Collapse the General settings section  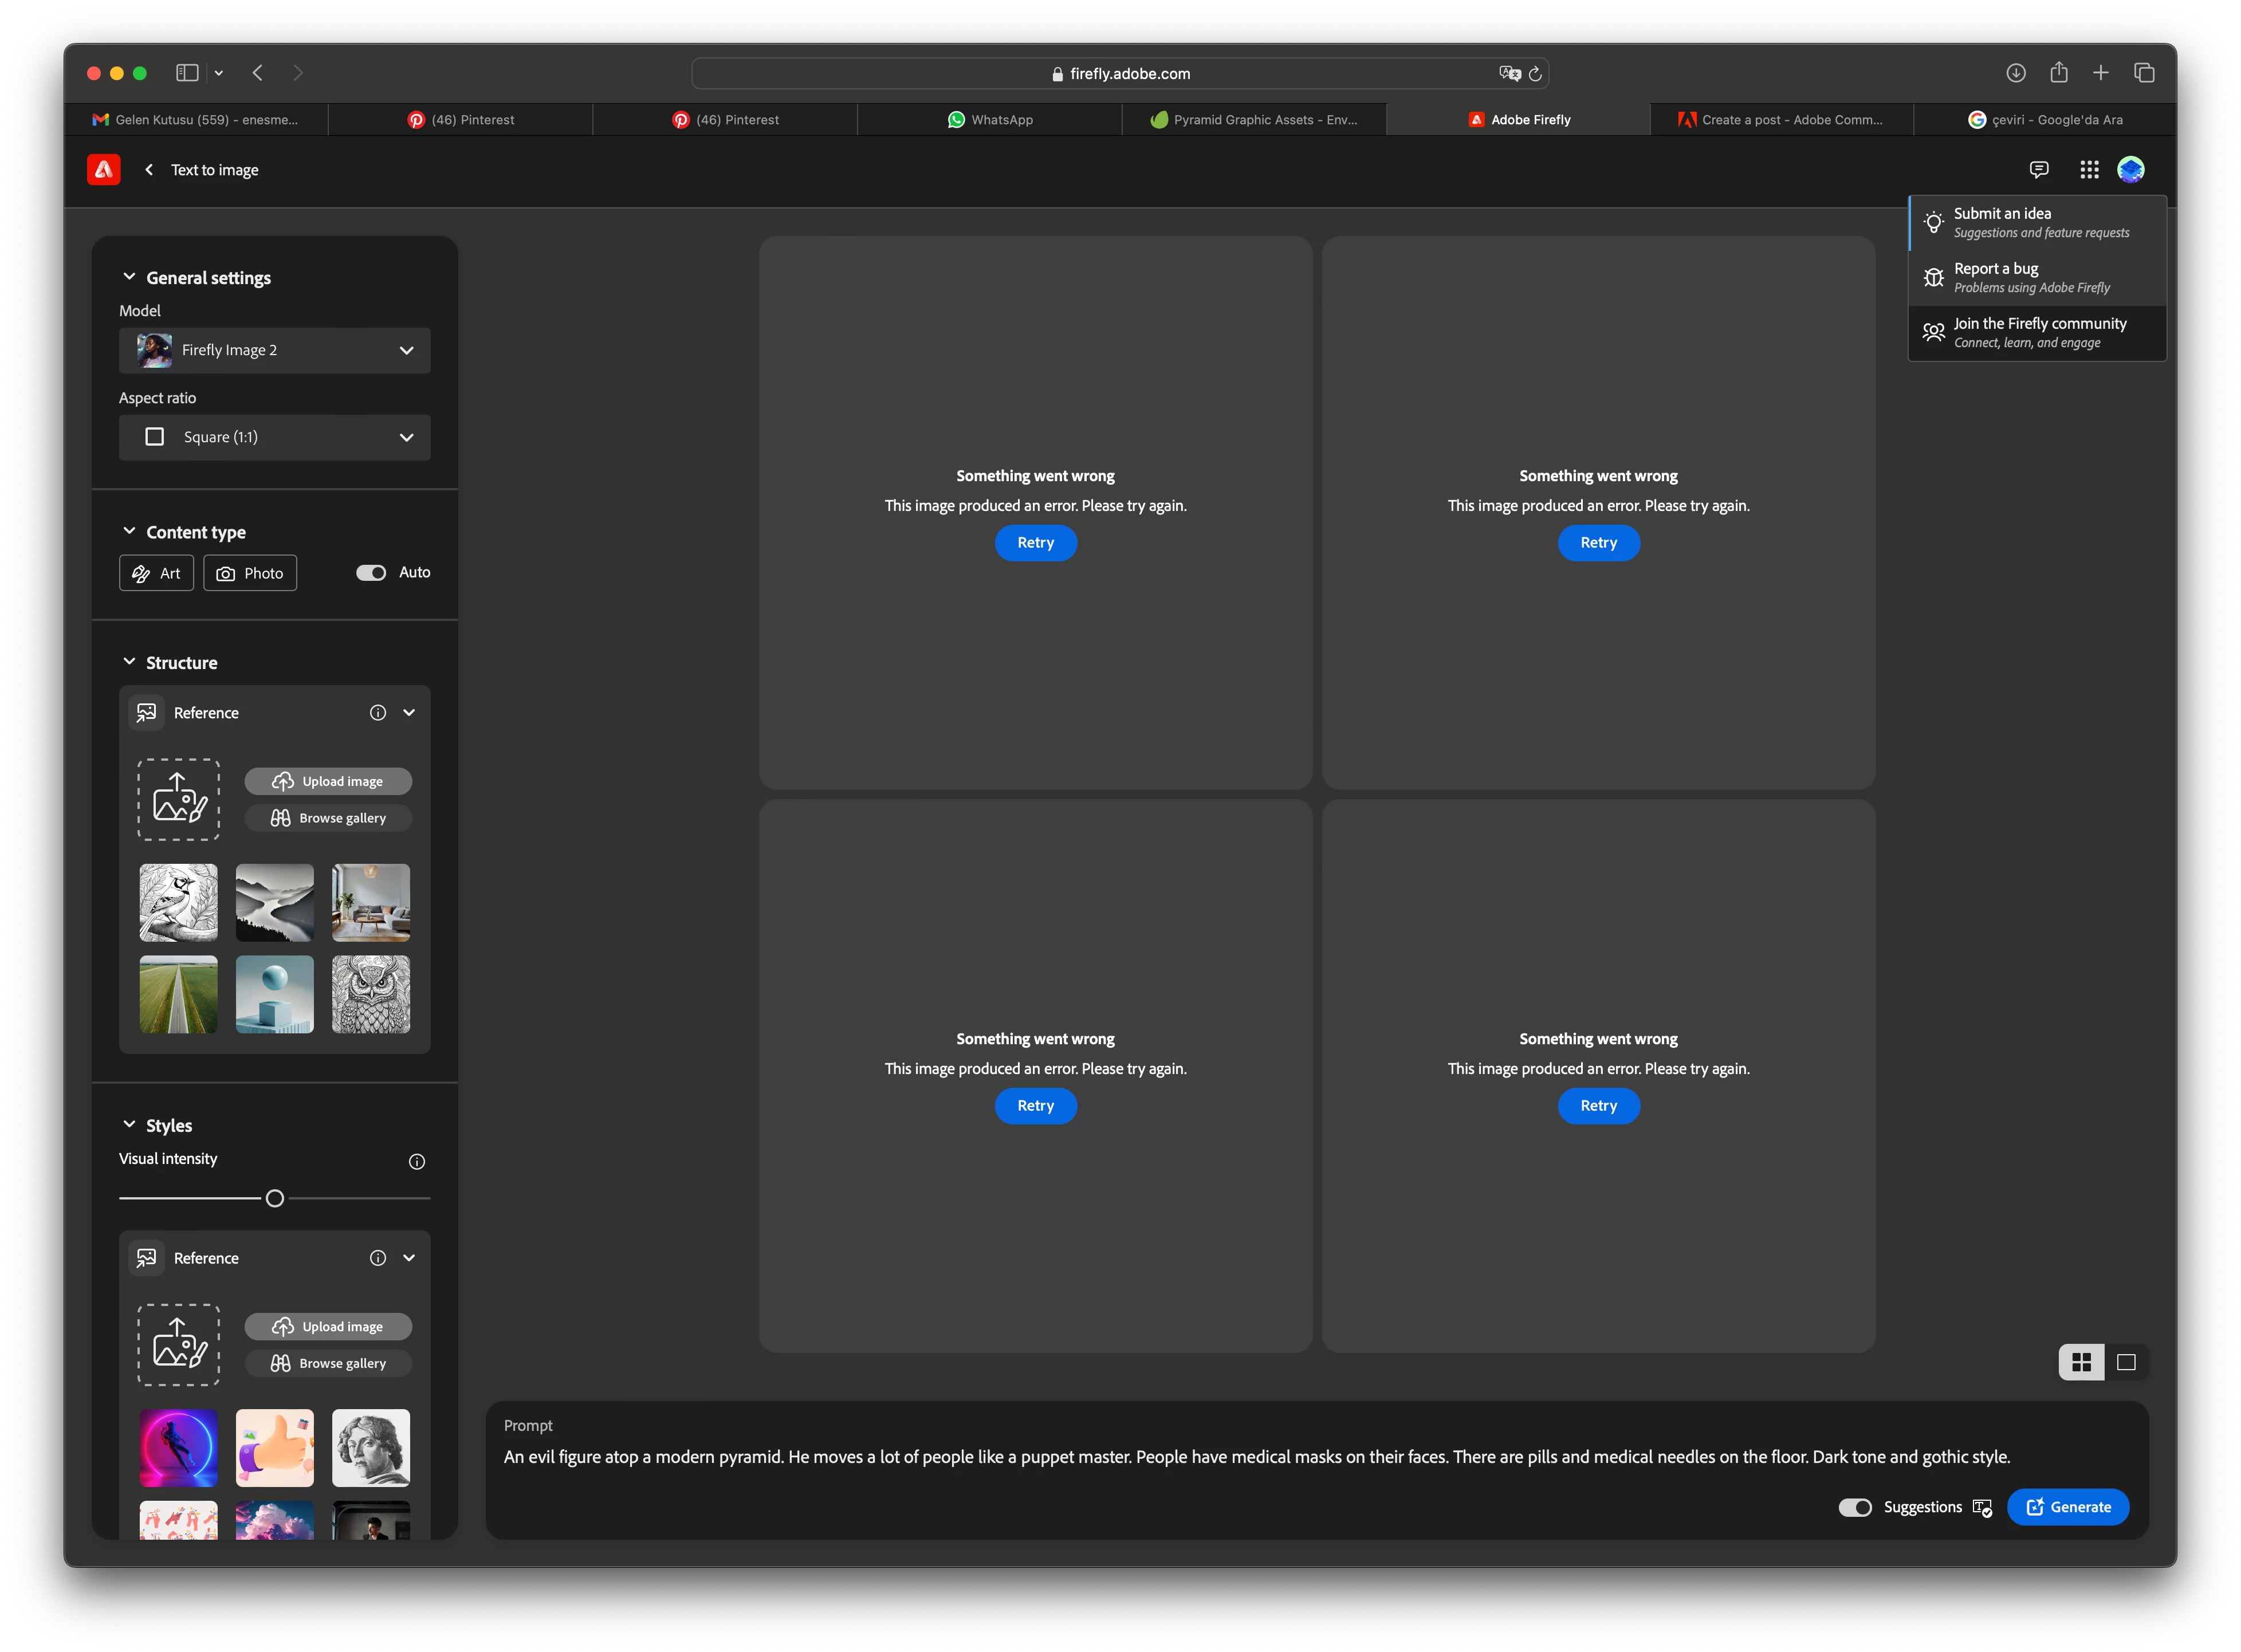point(129,277)
